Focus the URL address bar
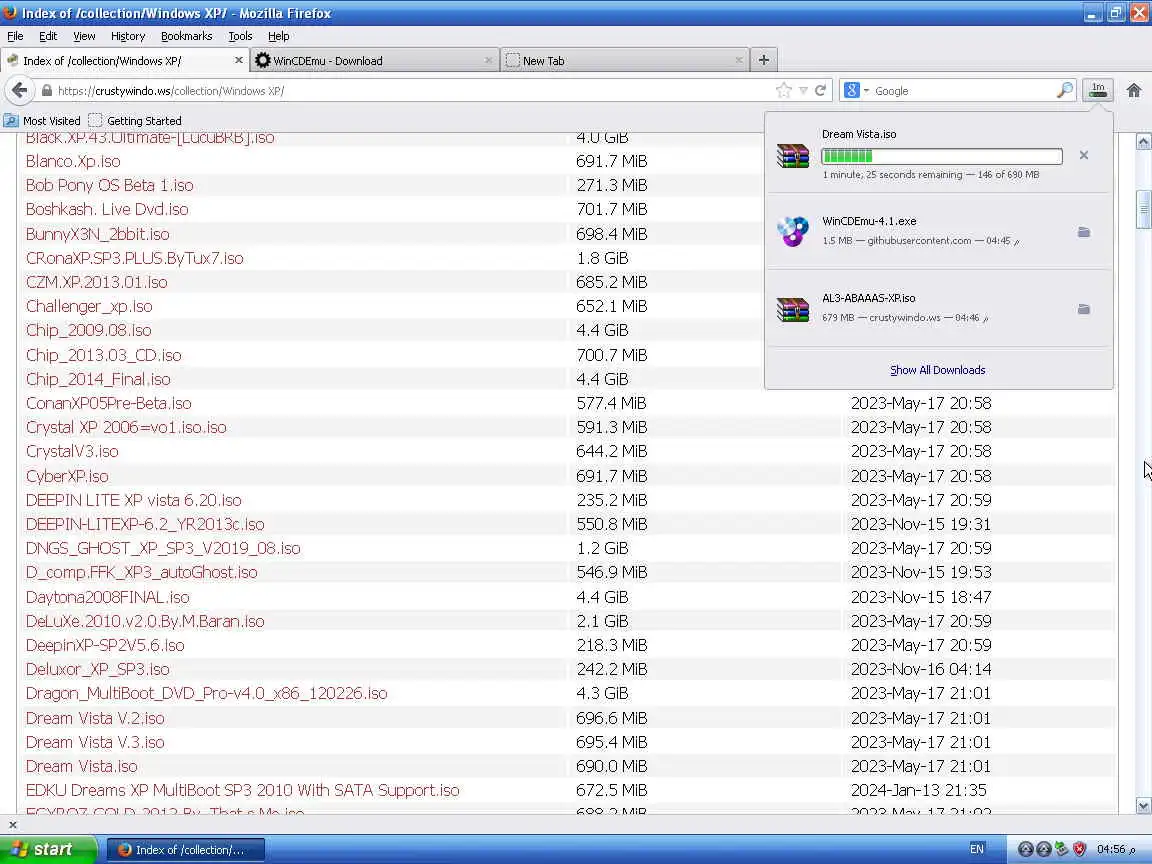 tap(411, 90)
